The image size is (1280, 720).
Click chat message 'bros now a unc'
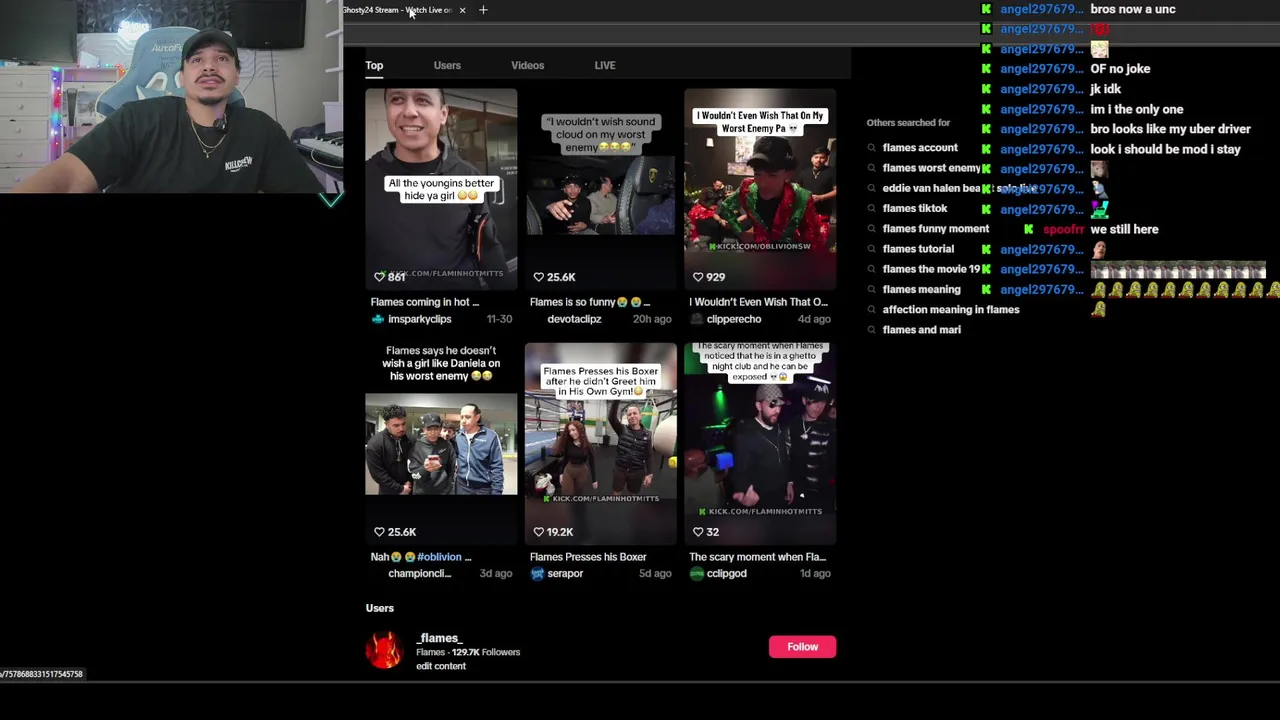click(x=1133, y=9)
